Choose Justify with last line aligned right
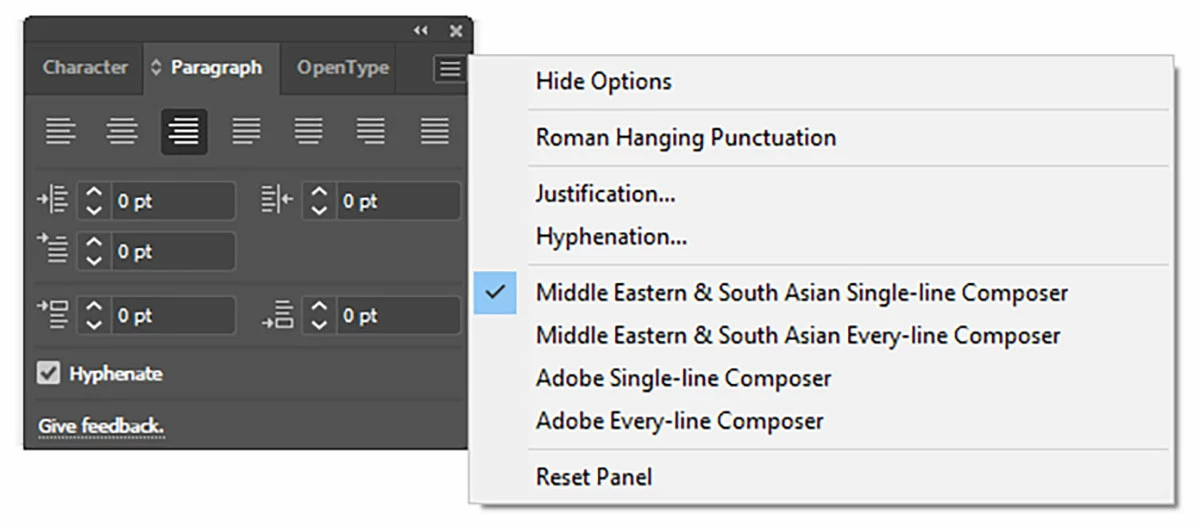This screenshot has width=1200, height=526. click(x=371, y=131)
